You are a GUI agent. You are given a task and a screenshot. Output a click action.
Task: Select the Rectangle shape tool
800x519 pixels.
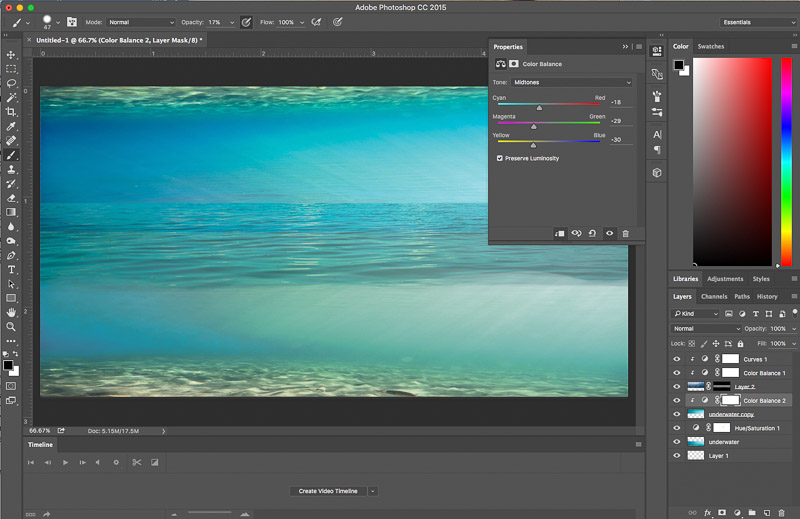tap(11, 298)
